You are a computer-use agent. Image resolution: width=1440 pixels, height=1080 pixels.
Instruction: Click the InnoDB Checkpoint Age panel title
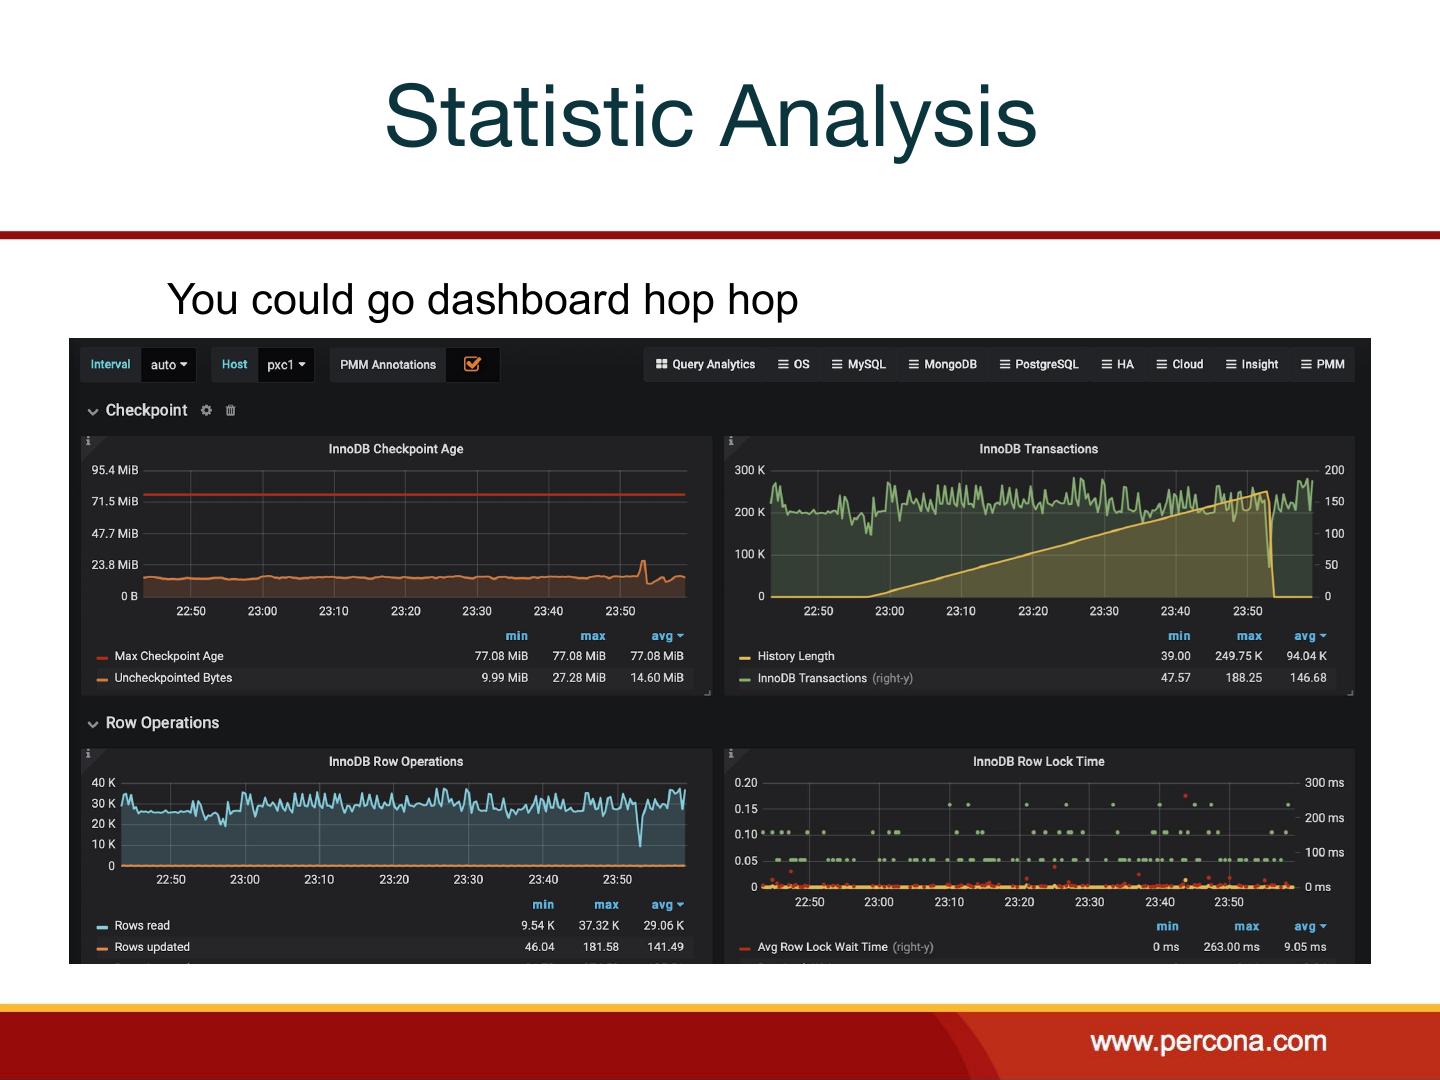(396, 449)
